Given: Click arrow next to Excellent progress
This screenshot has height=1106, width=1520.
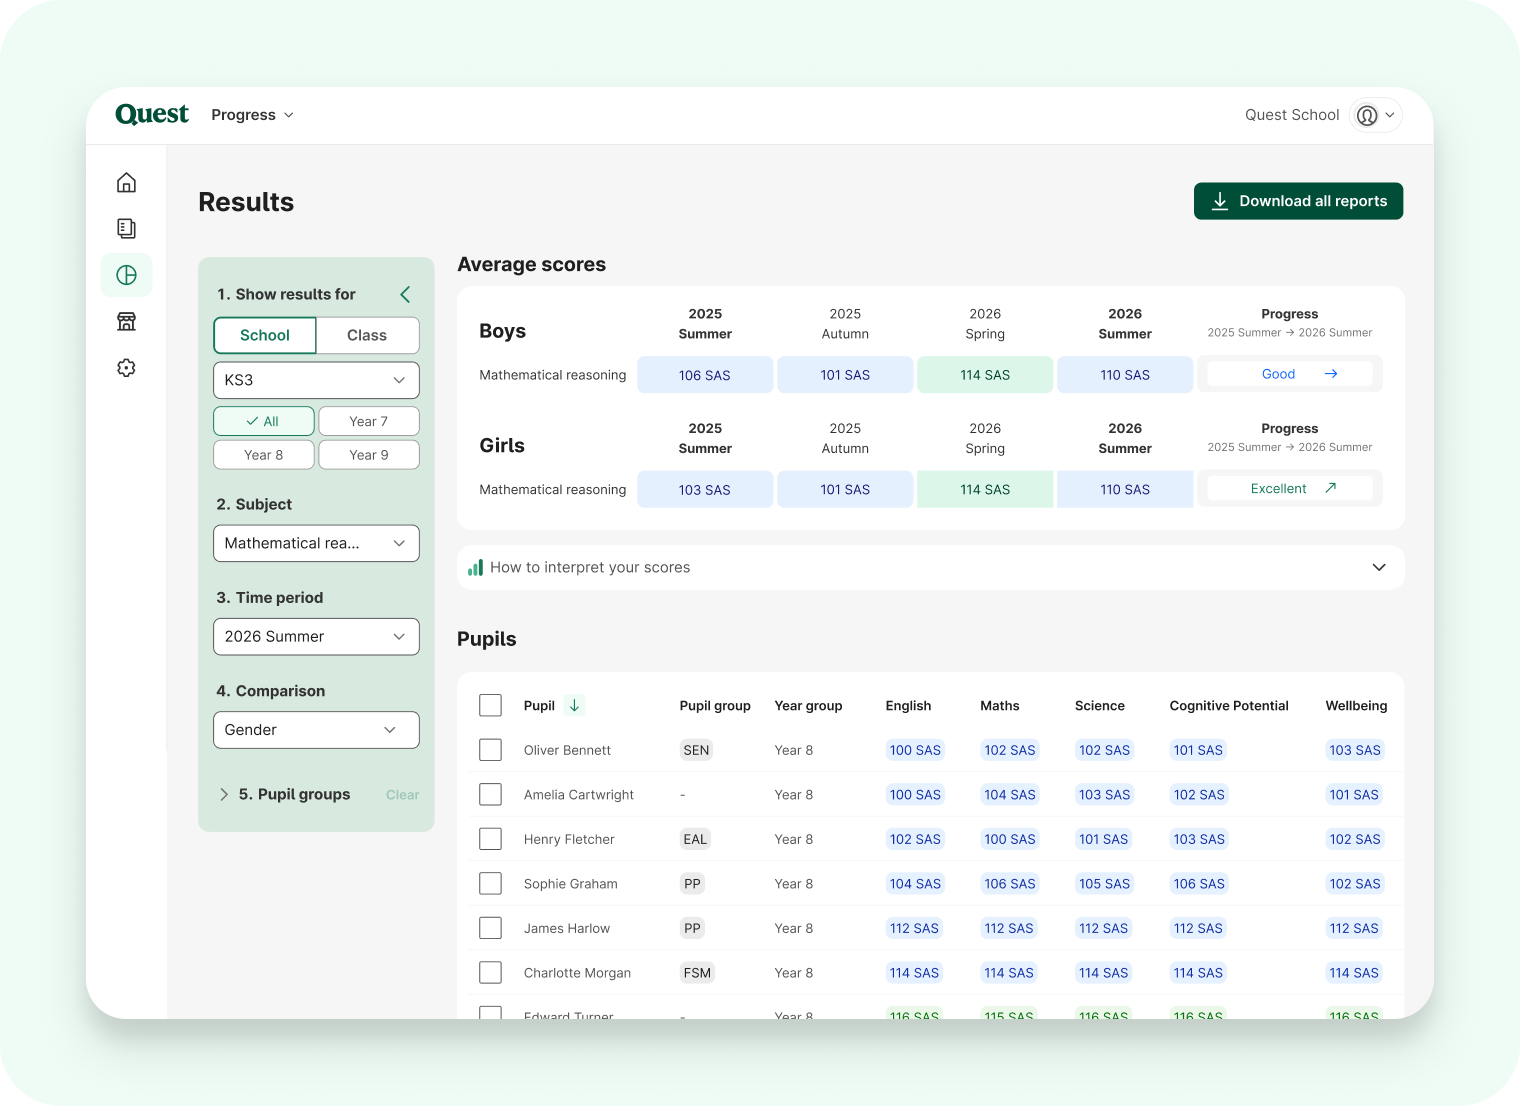Looking at the screenshot, I should [1331, 488].
